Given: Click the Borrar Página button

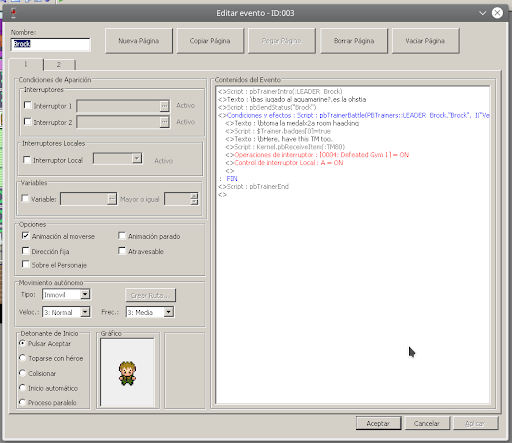Looking at the screenshot, I should (354, 41).
